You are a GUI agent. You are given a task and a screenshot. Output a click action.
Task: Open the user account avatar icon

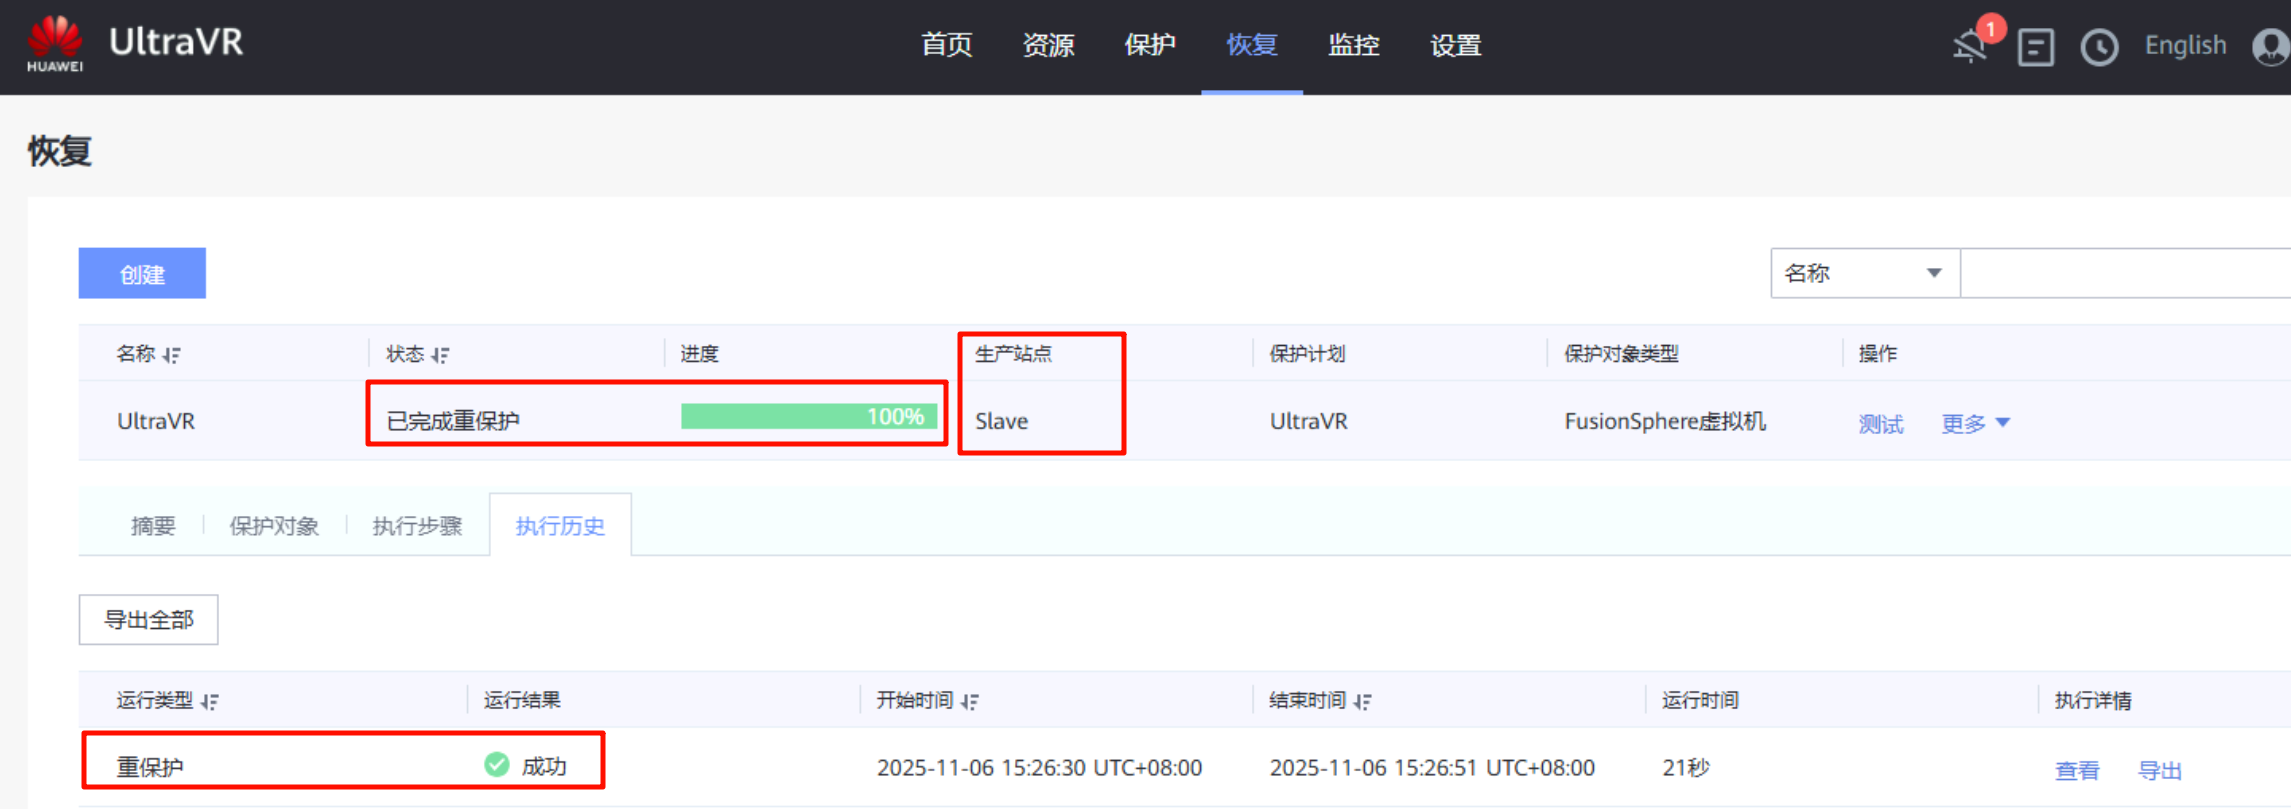[x=2271, y=47]
